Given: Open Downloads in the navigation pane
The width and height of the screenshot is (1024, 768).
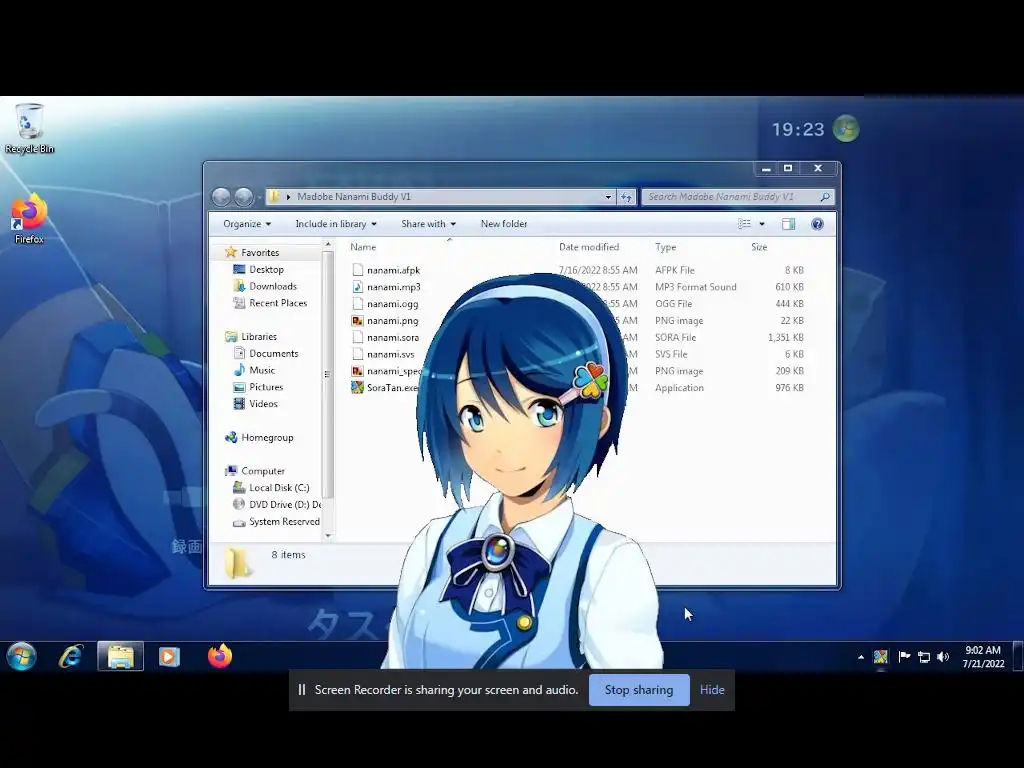Looking at the screenshot, I should (273, 287).
